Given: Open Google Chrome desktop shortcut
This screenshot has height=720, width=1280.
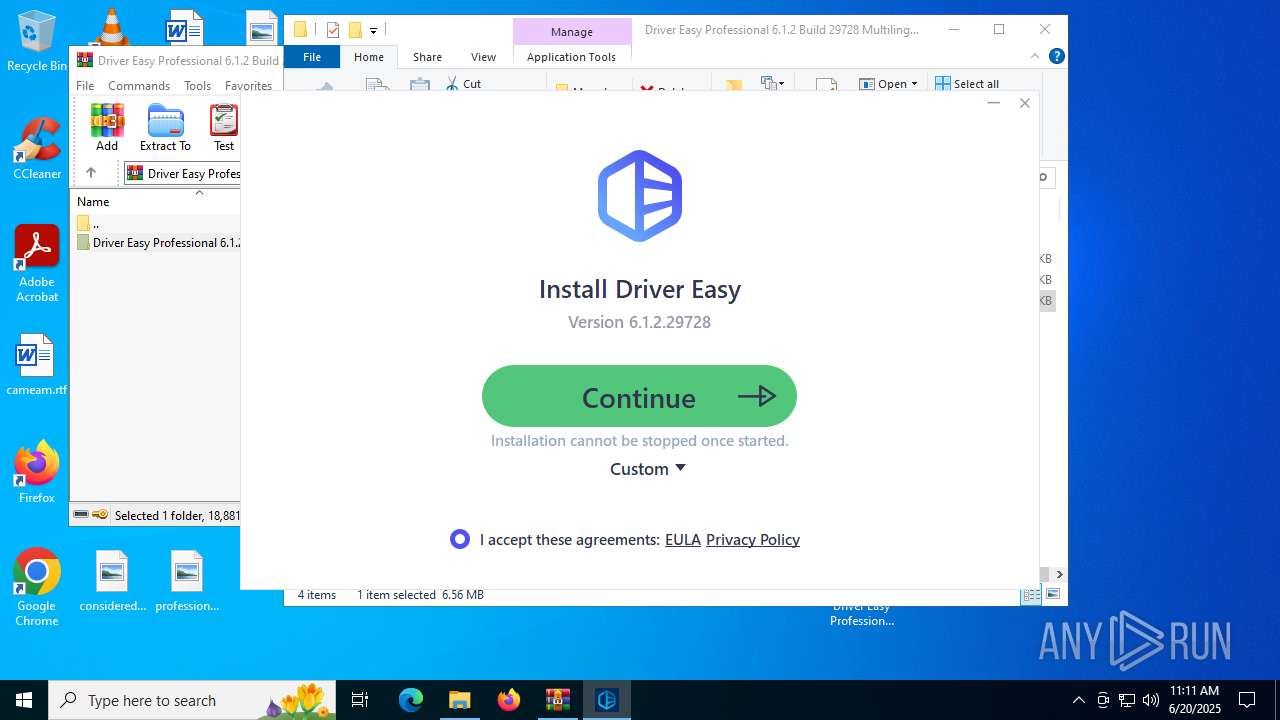Looking at the screenshot, I should pos(37,588).
